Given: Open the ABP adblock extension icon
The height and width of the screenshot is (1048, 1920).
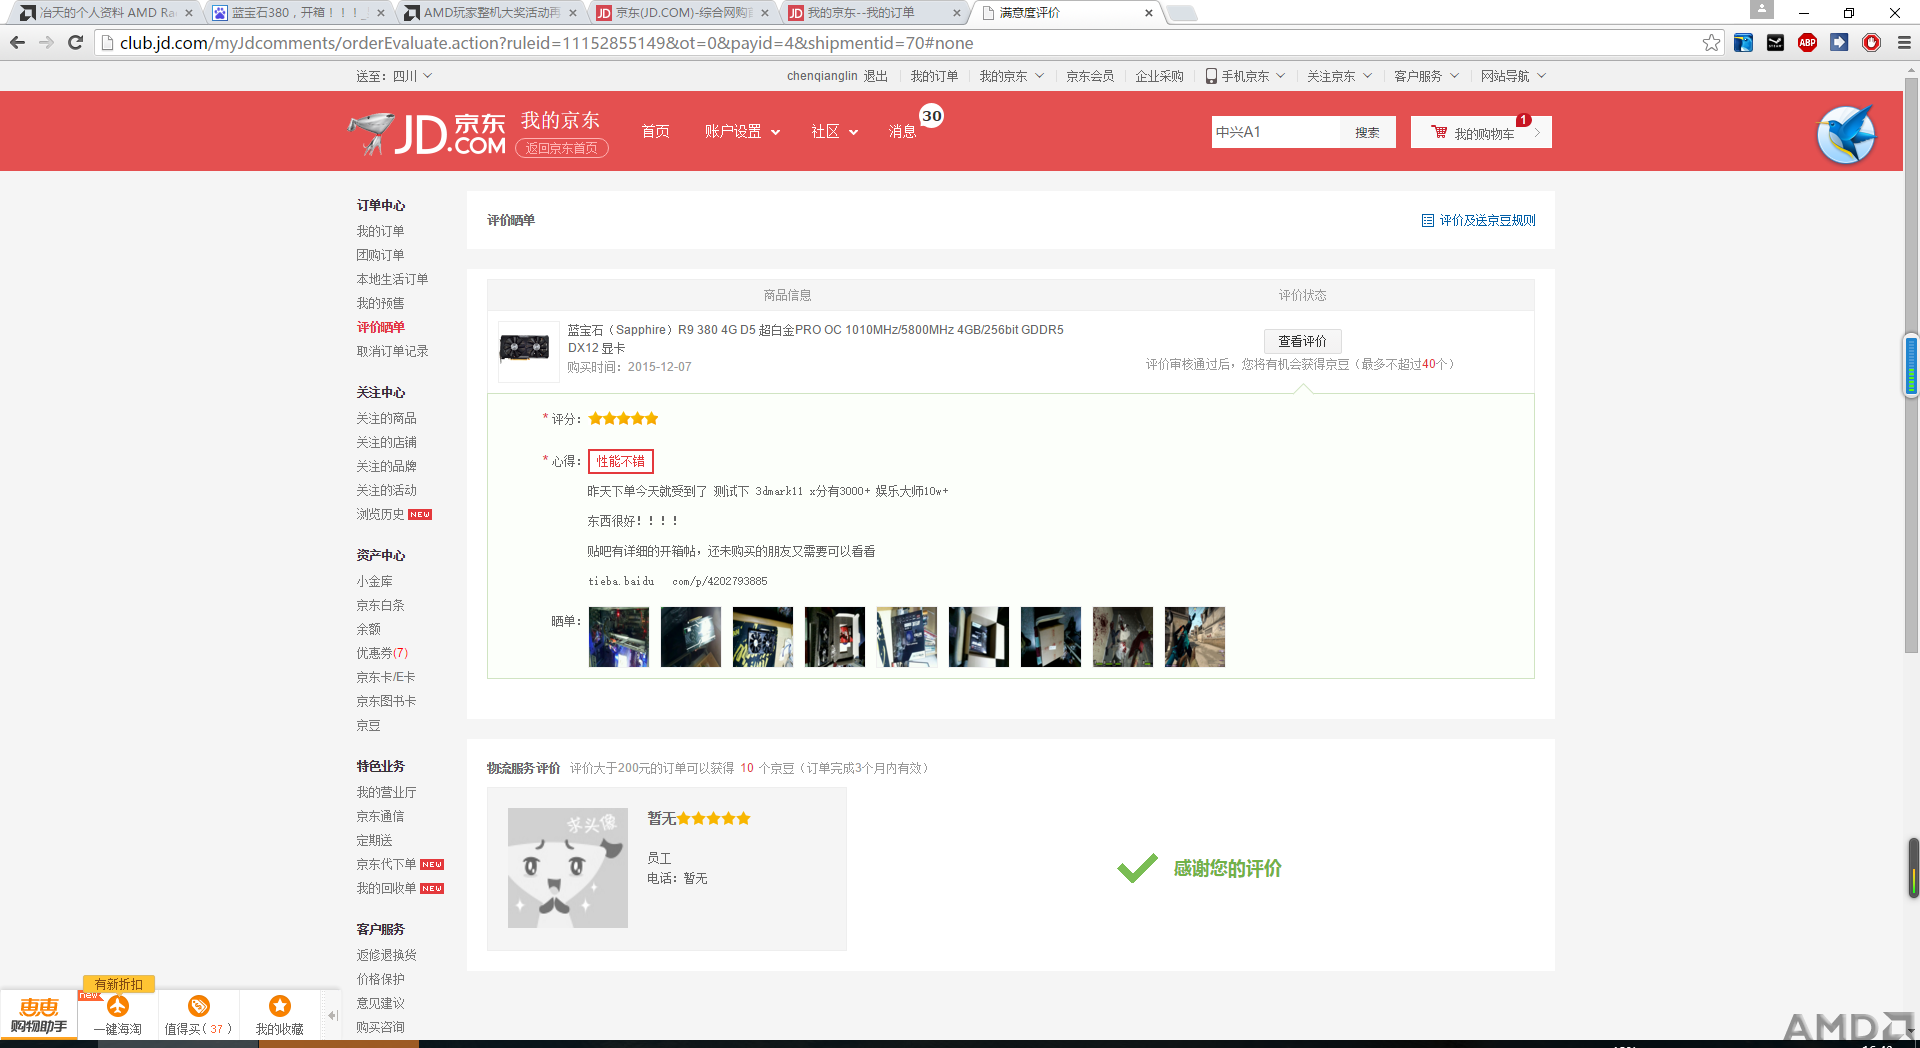Looking at the screenshot, I should point(1807,42).
